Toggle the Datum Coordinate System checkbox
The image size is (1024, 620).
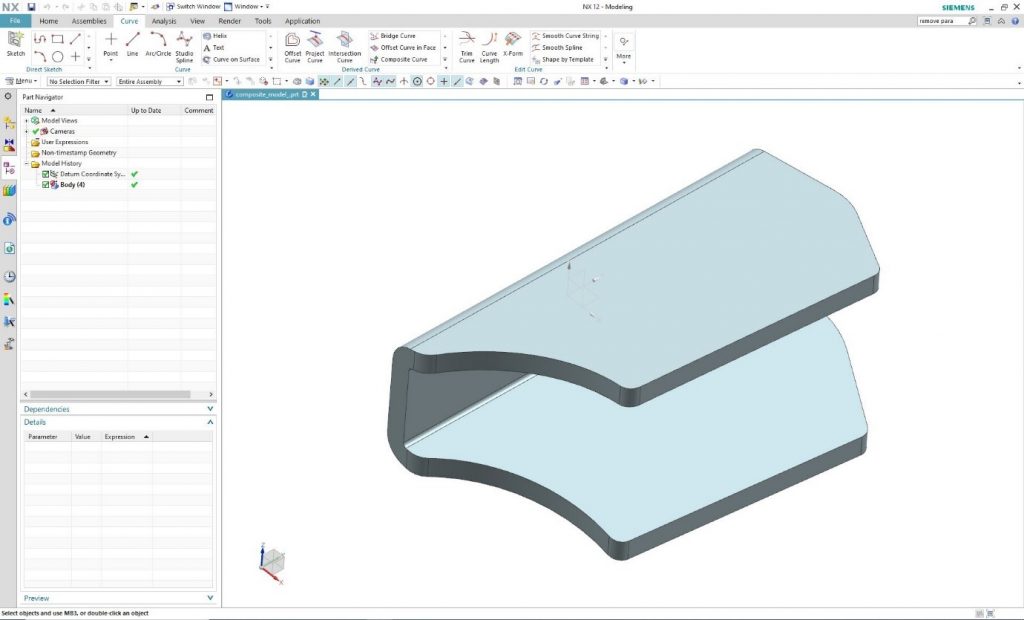pyautogui.click(x=46, y=174)
